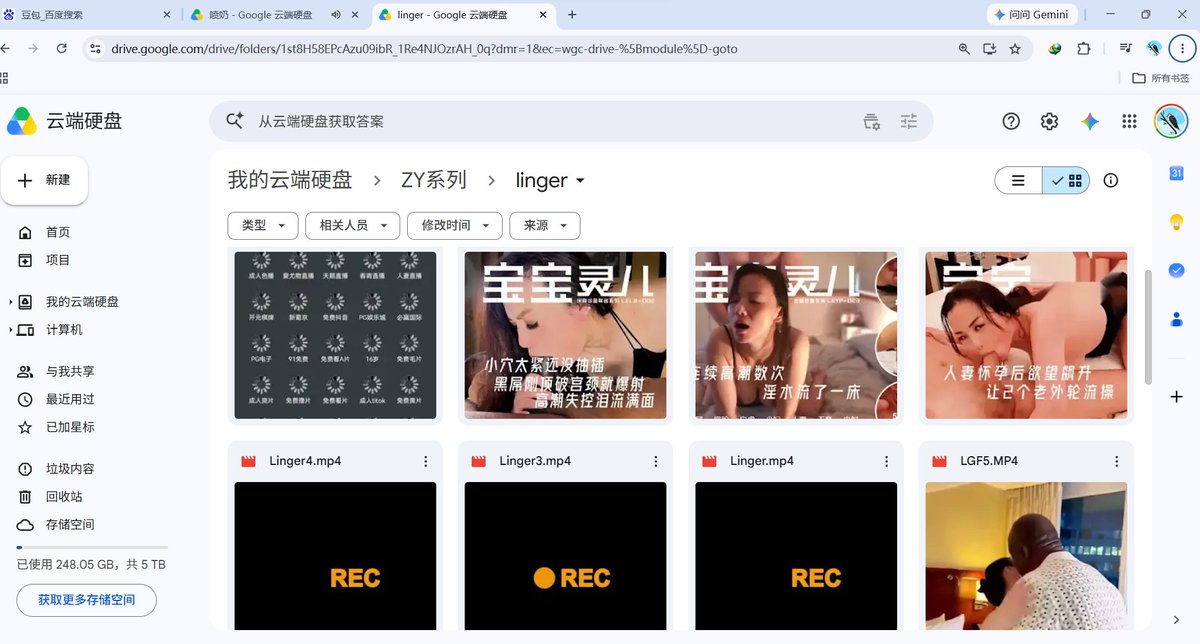Open the browser media control icon

(x=1126, y=48)
